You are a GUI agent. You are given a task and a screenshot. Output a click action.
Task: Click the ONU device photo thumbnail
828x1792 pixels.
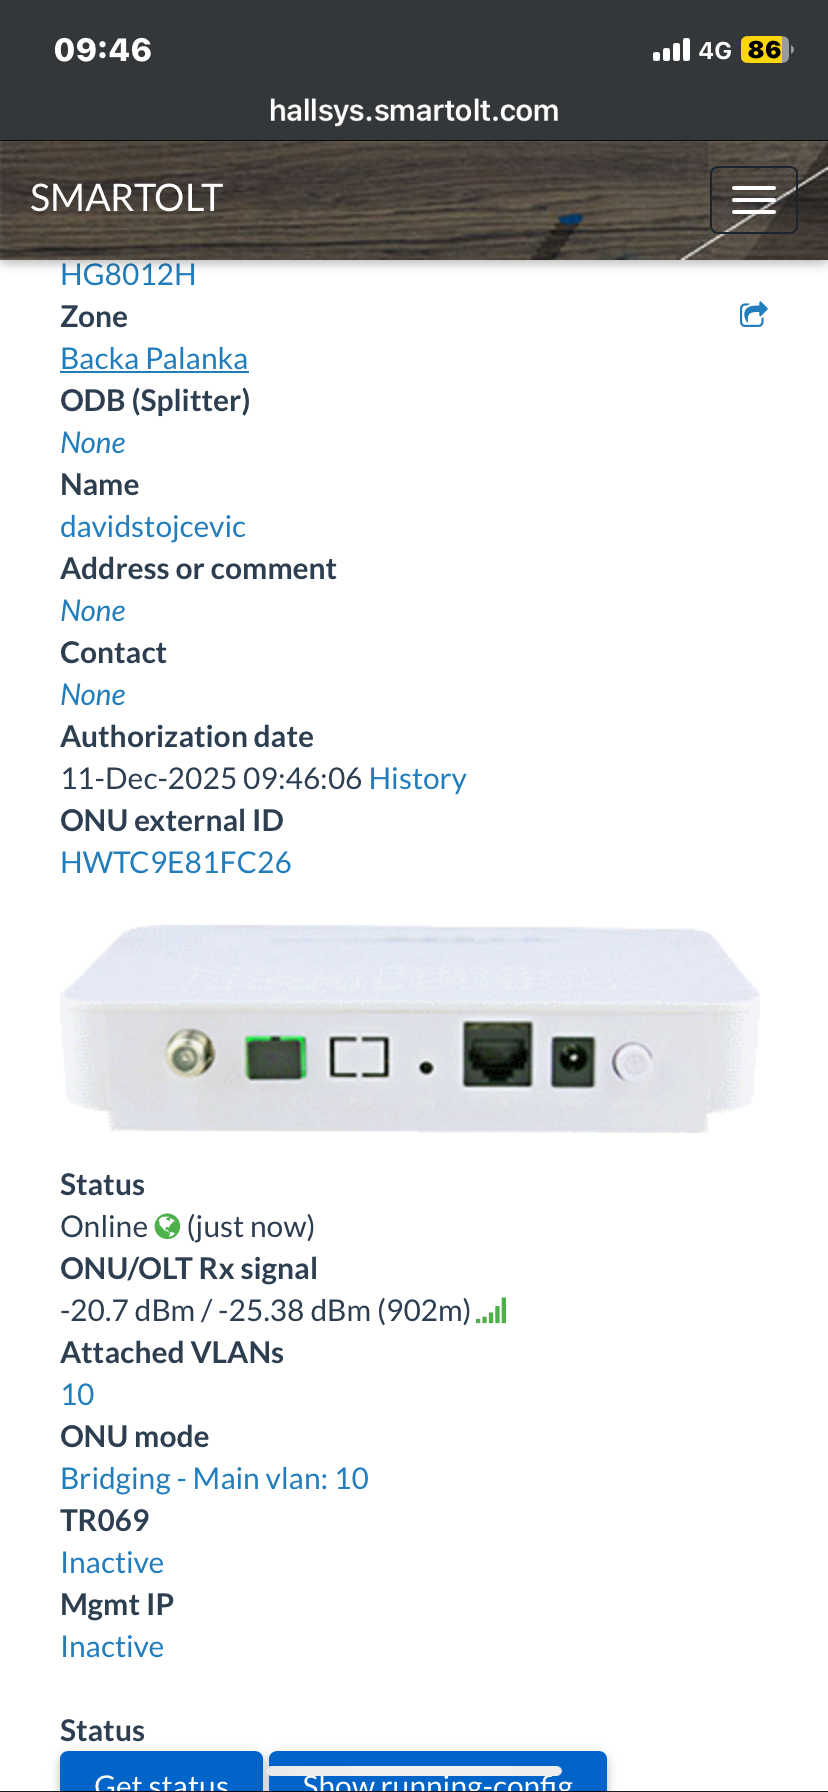(410, 1029)
